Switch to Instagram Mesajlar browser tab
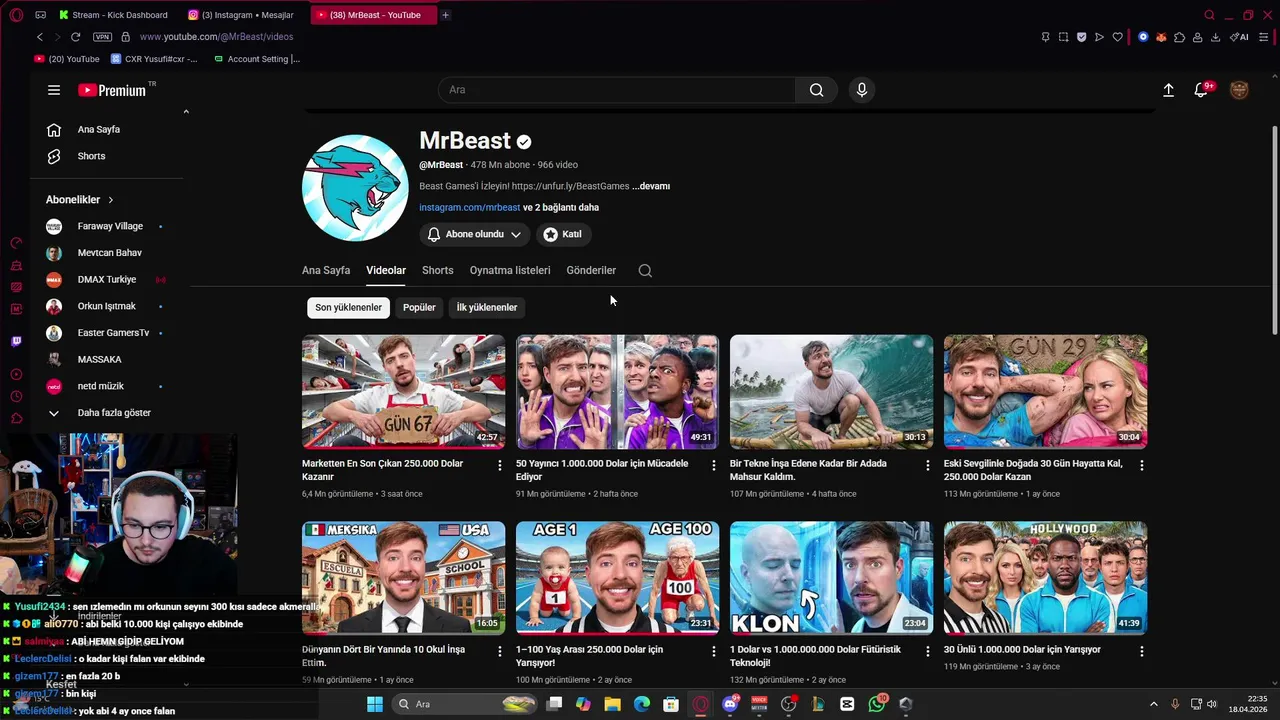This screenshot has height=720, width=1280. [x=240, y=15]
